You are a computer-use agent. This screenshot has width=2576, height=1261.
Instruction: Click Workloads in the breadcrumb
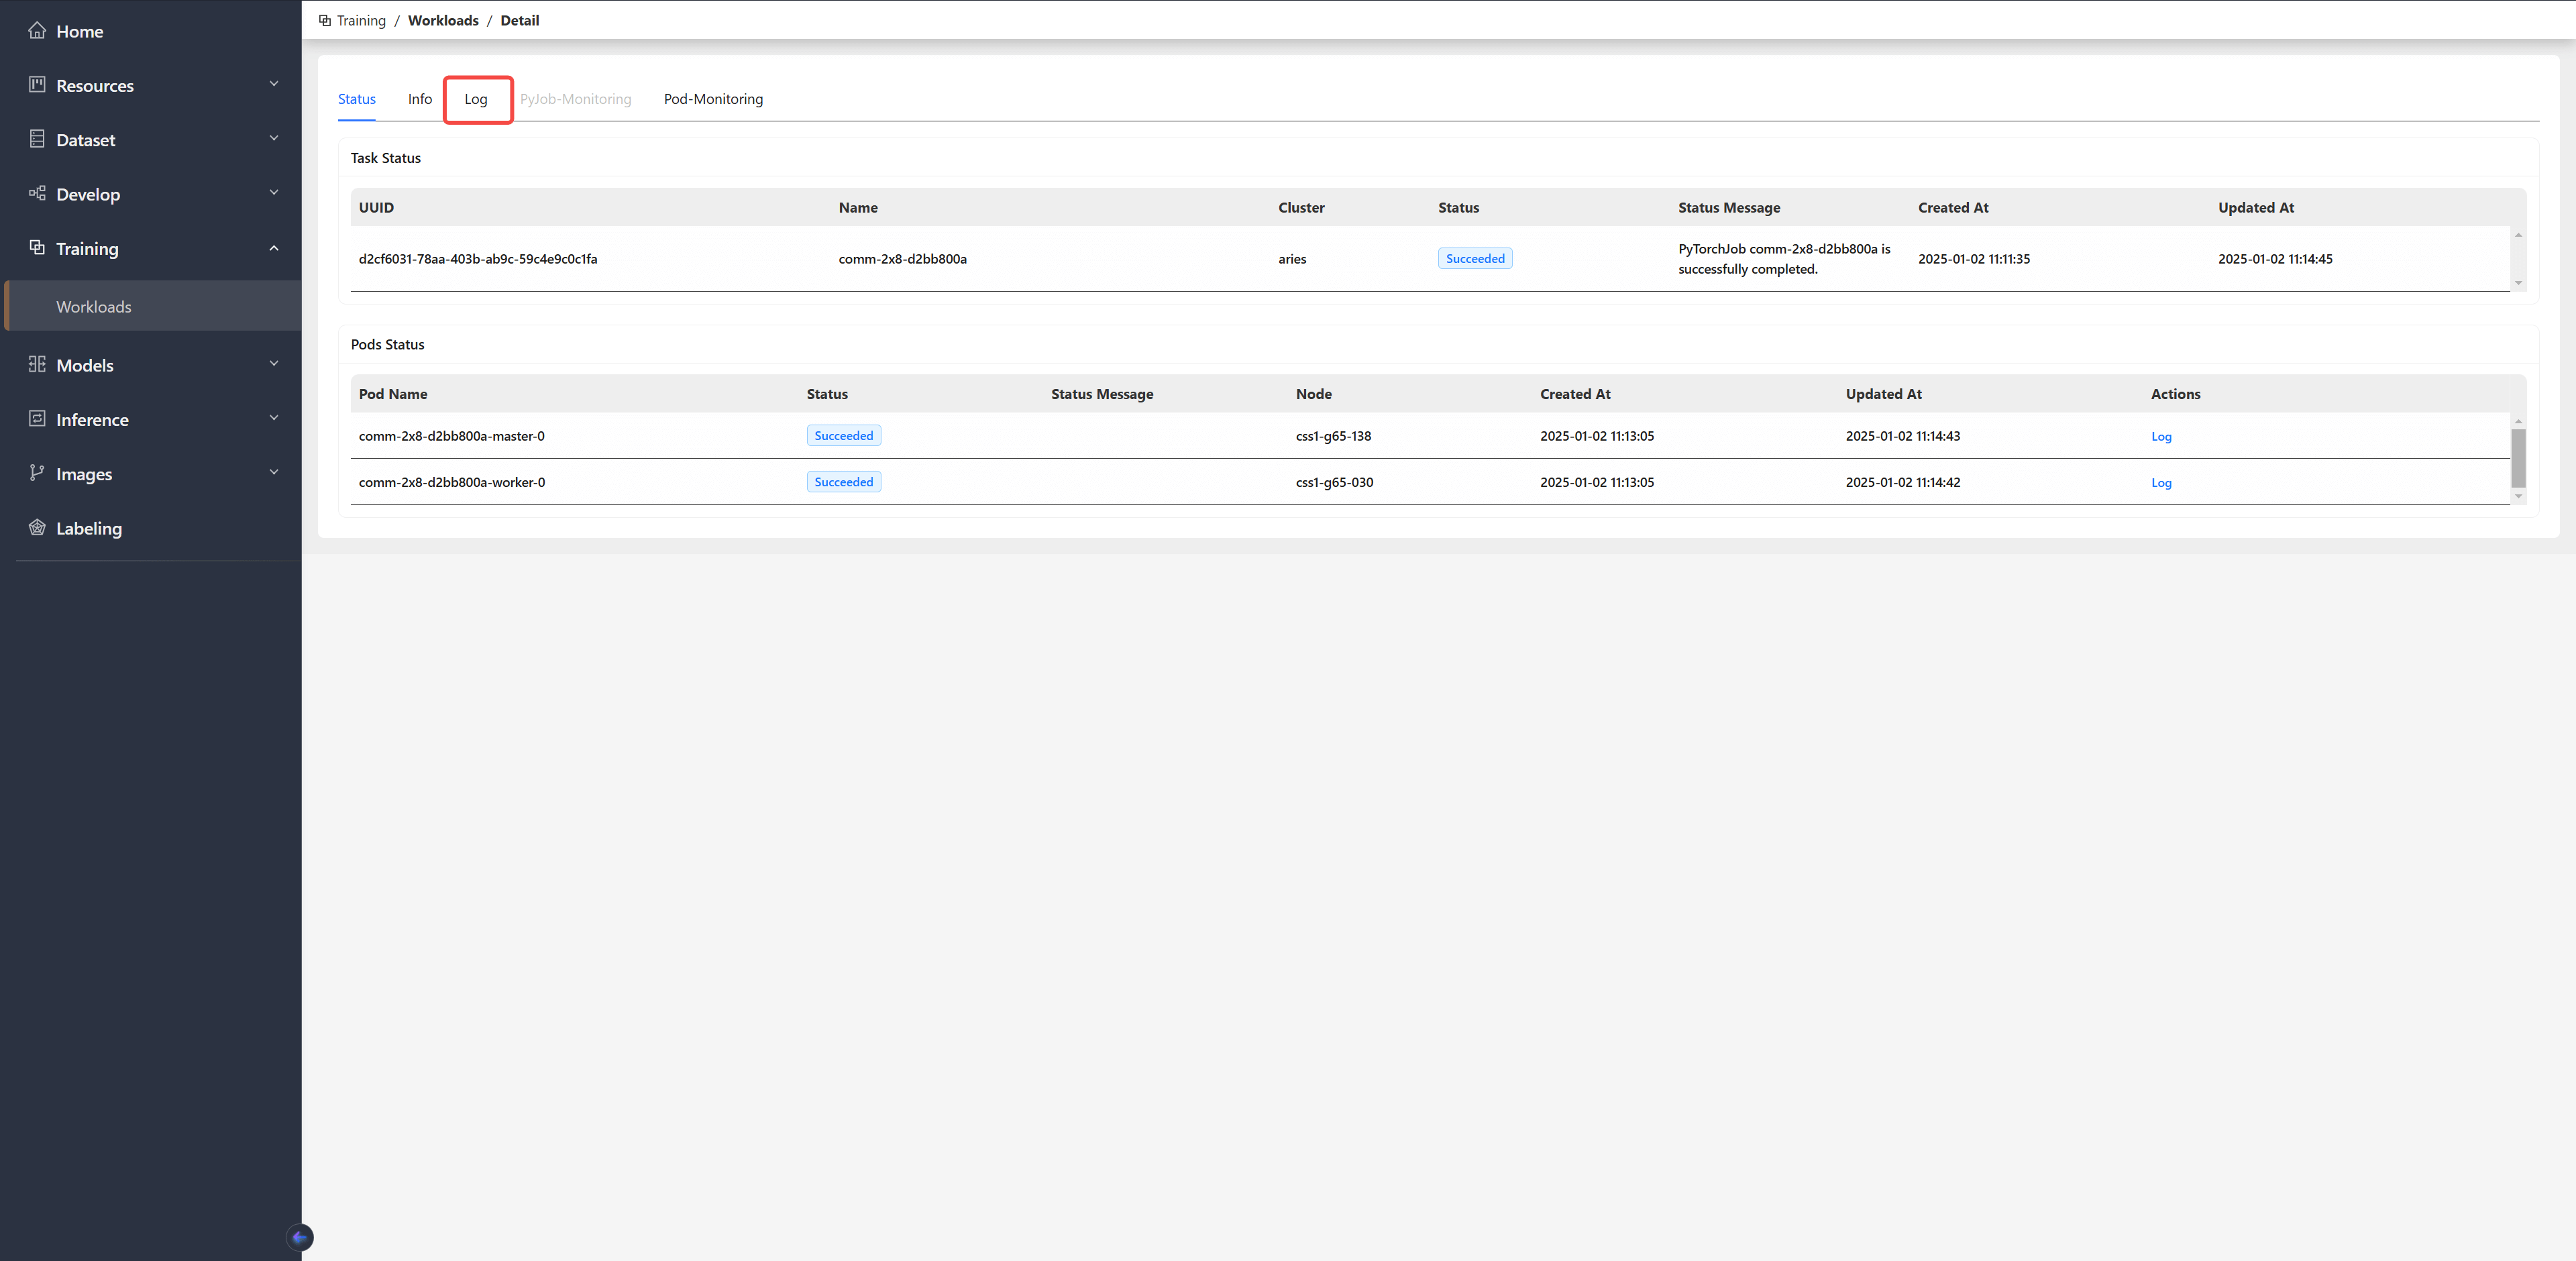pyautogui.click(x=443, y=20)
